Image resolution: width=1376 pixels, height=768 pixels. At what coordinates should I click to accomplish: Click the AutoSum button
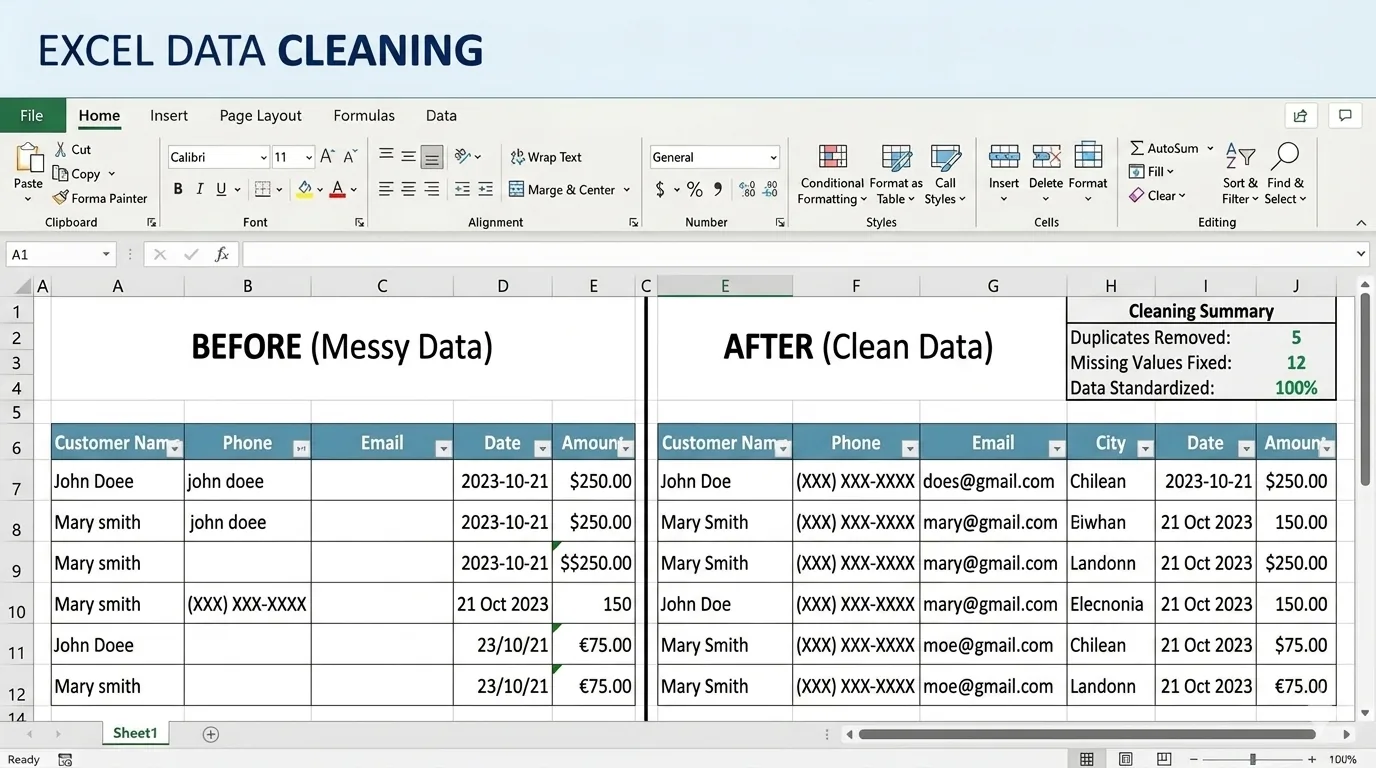click(x=1164, y=148)
